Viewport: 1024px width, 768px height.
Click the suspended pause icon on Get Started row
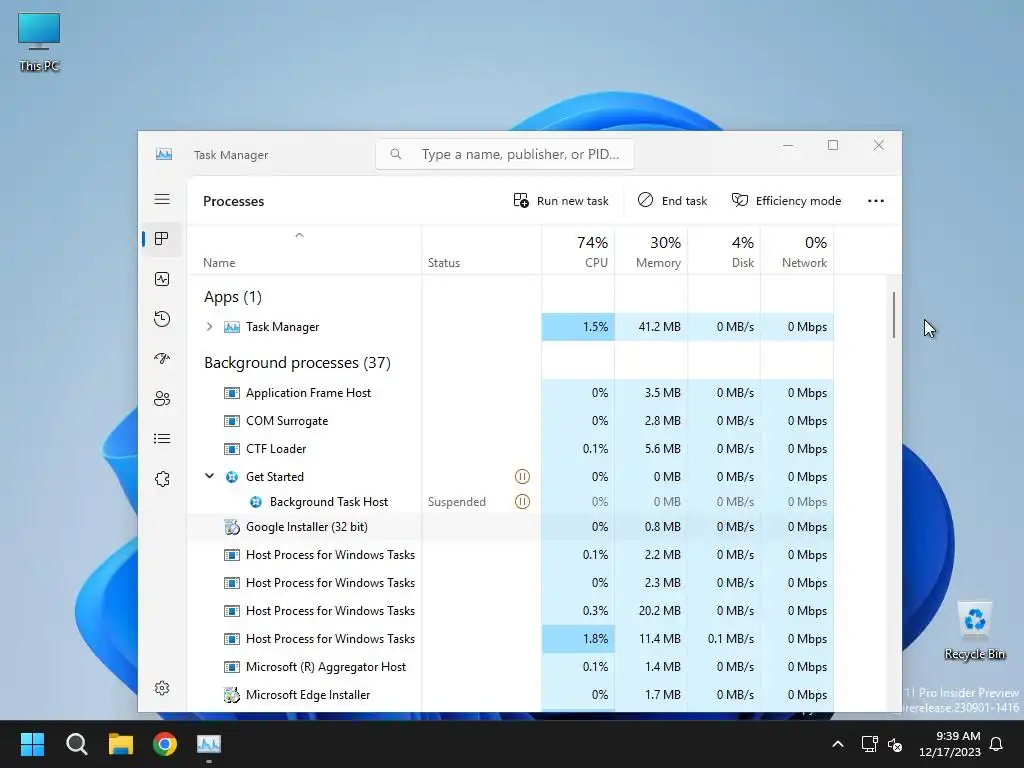pos(522,477)
